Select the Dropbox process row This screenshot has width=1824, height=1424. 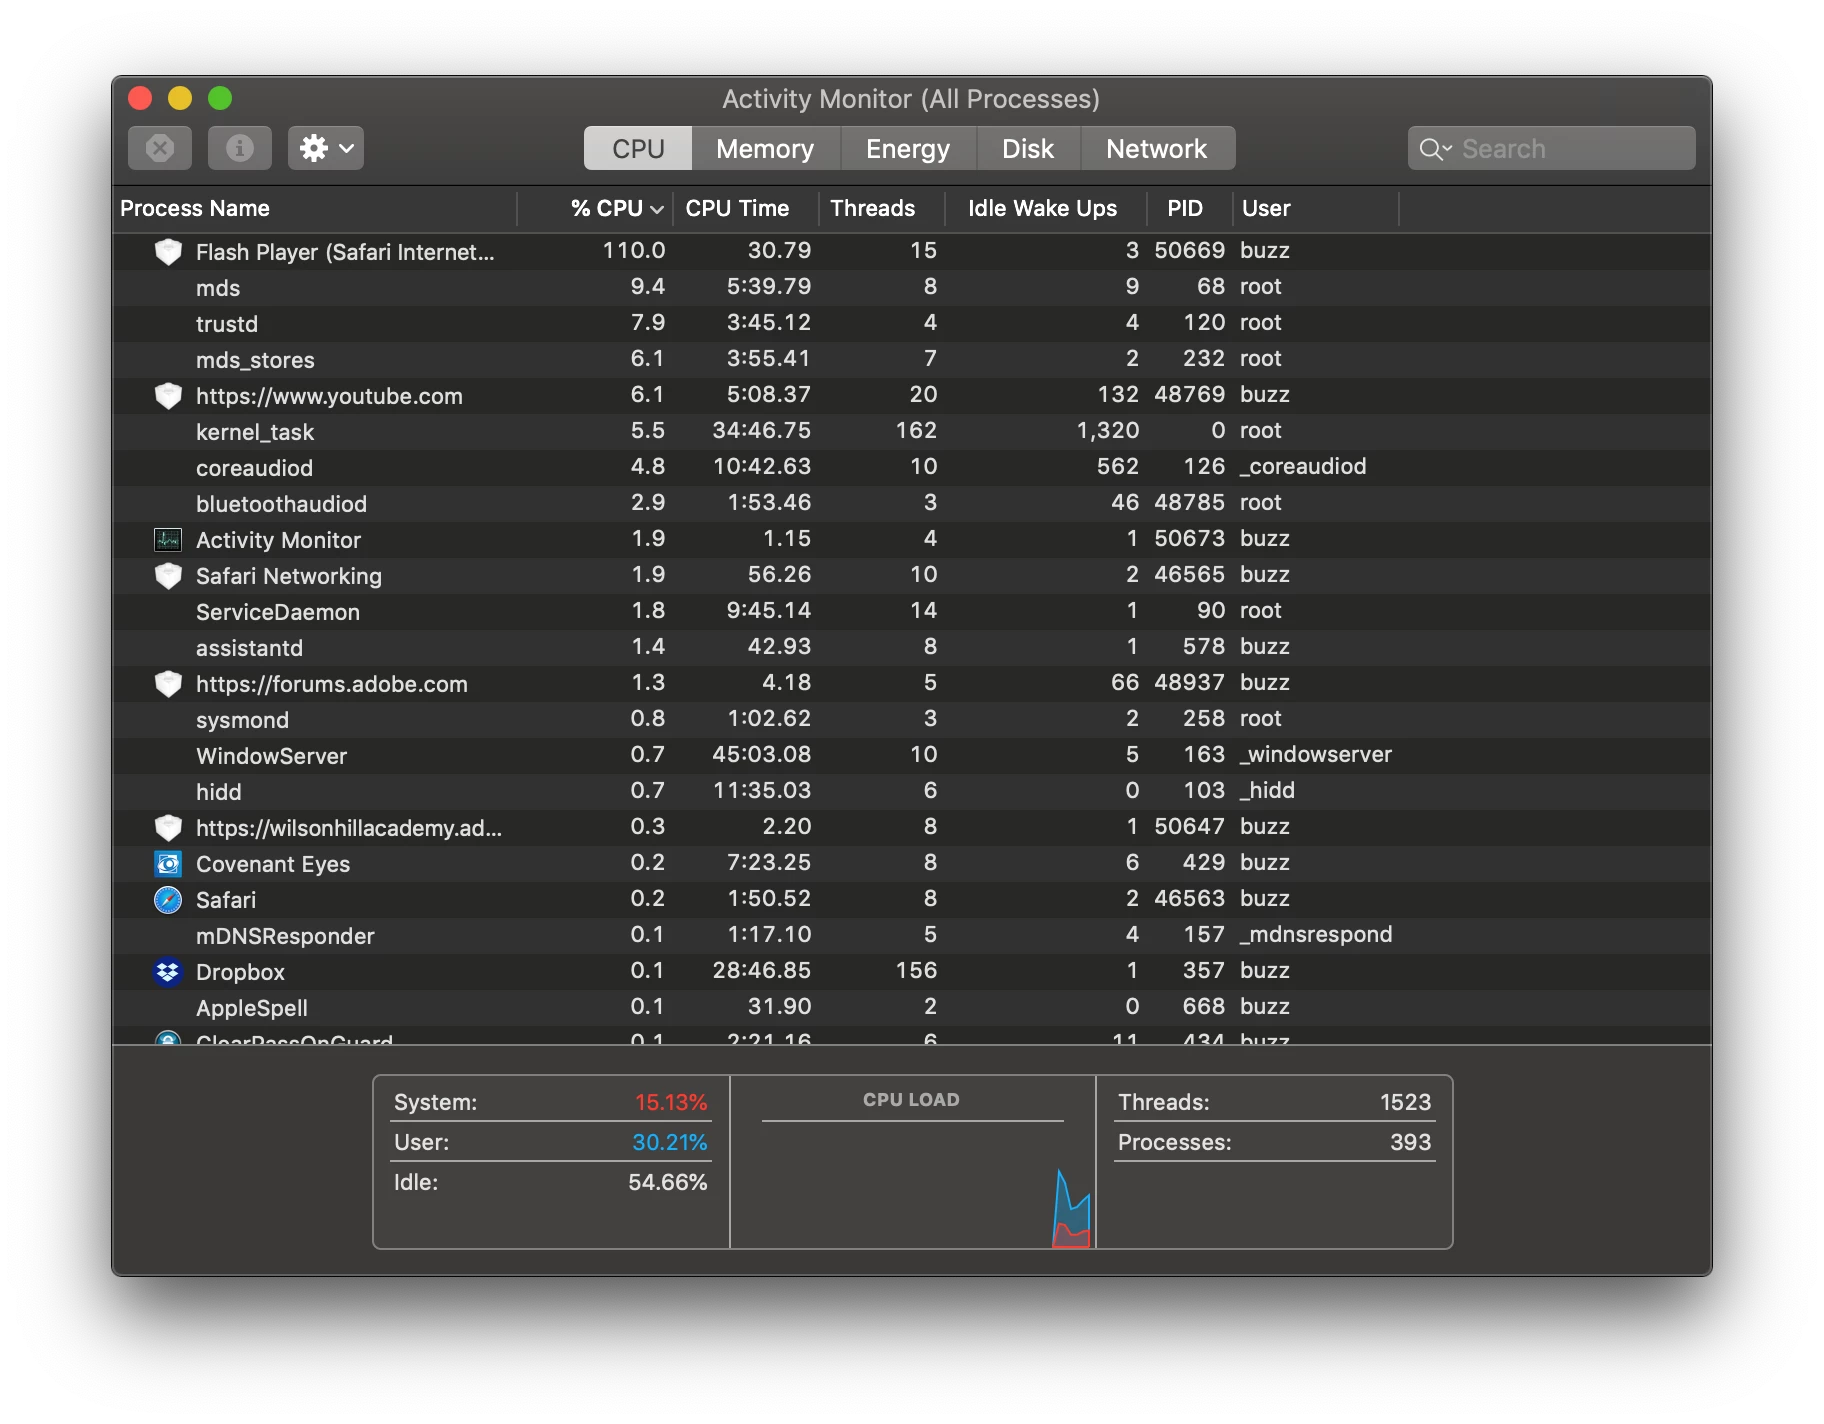click(912, 972)
